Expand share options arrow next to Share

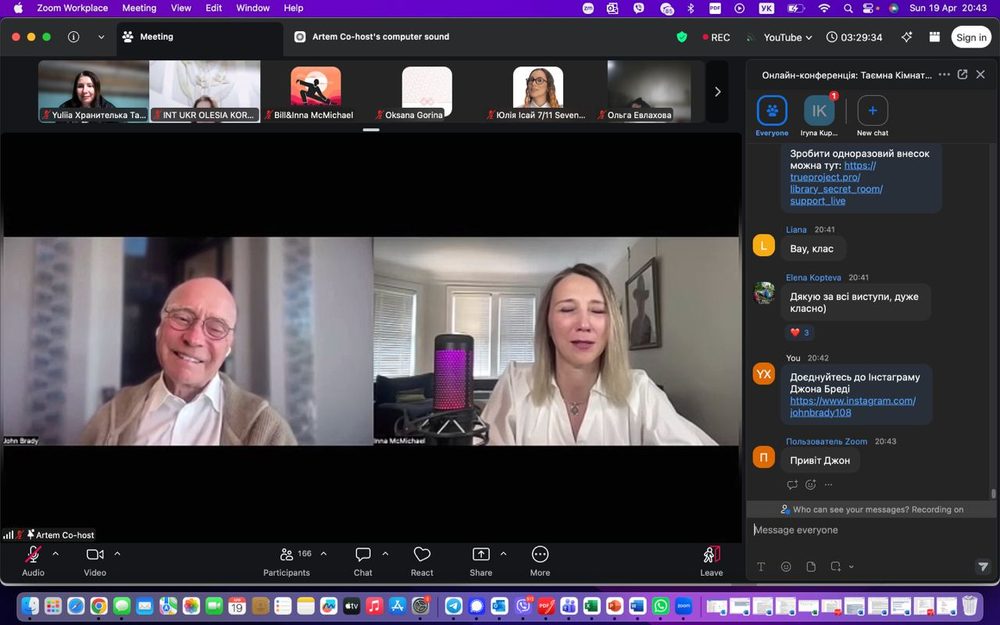coord(503,554)
